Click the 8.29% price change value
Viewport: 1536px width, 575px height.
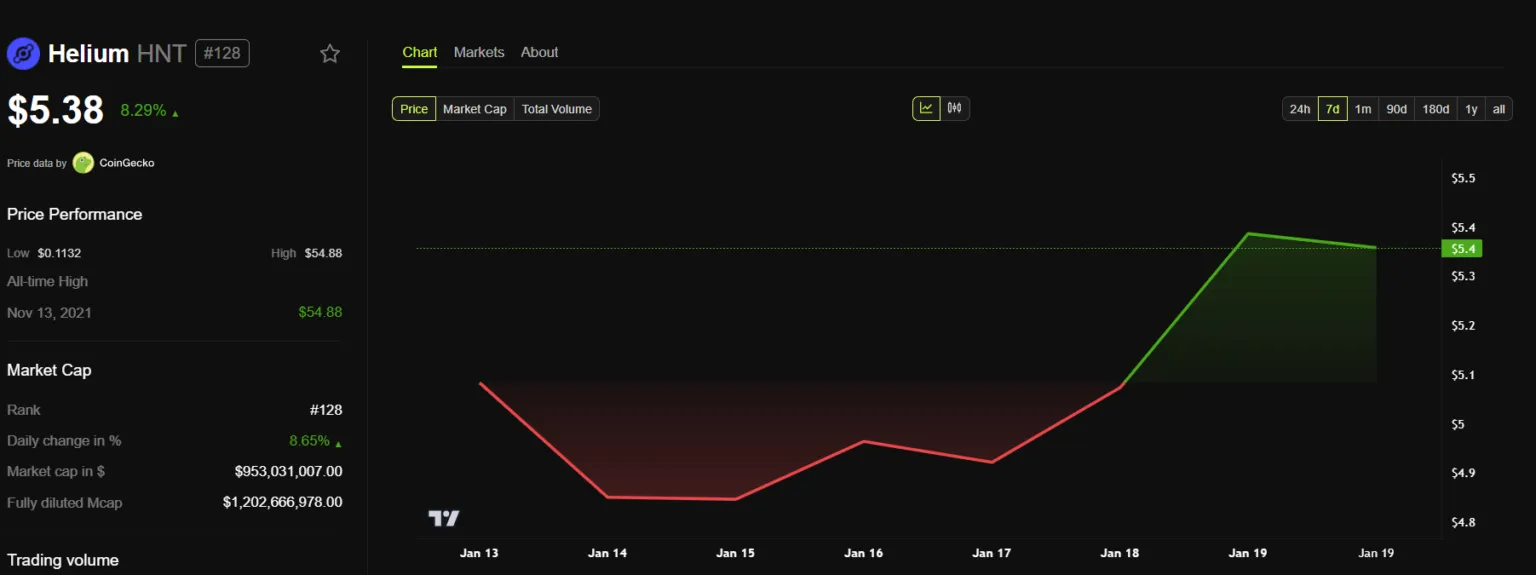[143, 110]
